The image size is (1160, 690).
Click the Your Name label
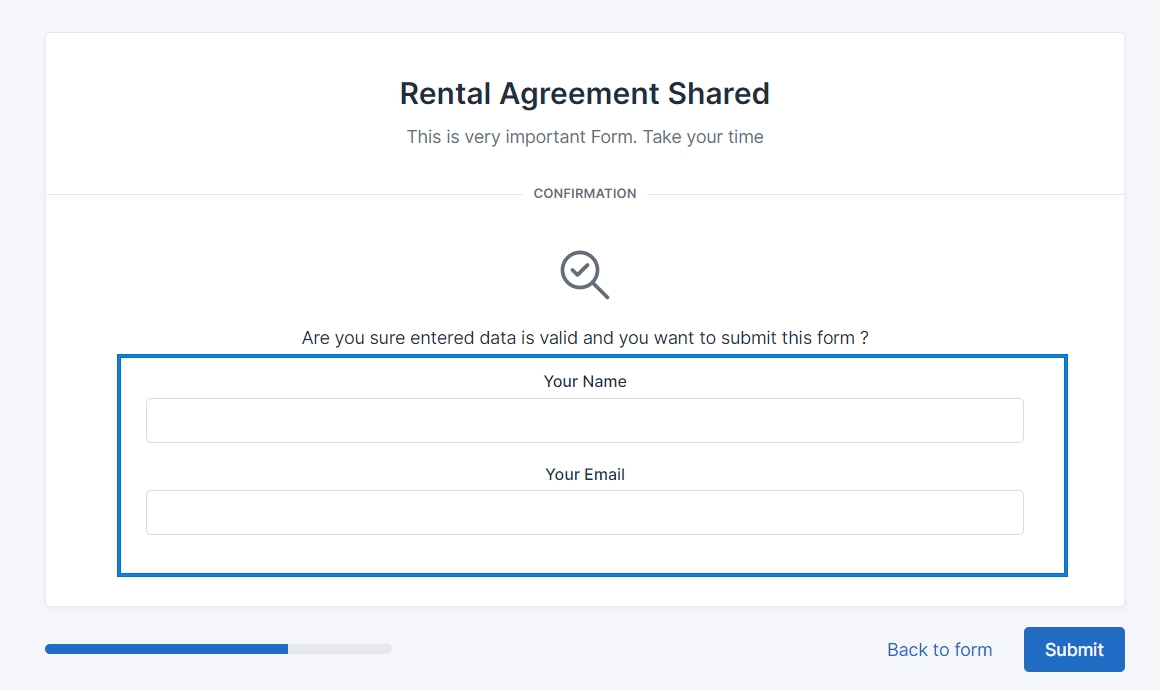click(584, 381)
